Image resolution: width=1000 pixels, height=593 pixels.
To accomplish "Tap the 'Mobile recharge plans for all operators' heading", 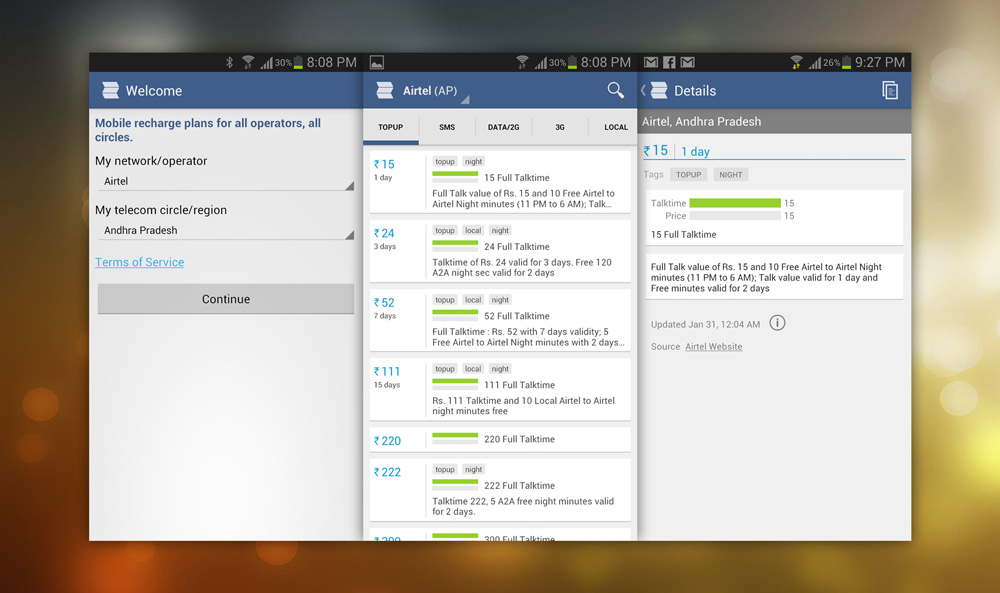I will [208, 130].
